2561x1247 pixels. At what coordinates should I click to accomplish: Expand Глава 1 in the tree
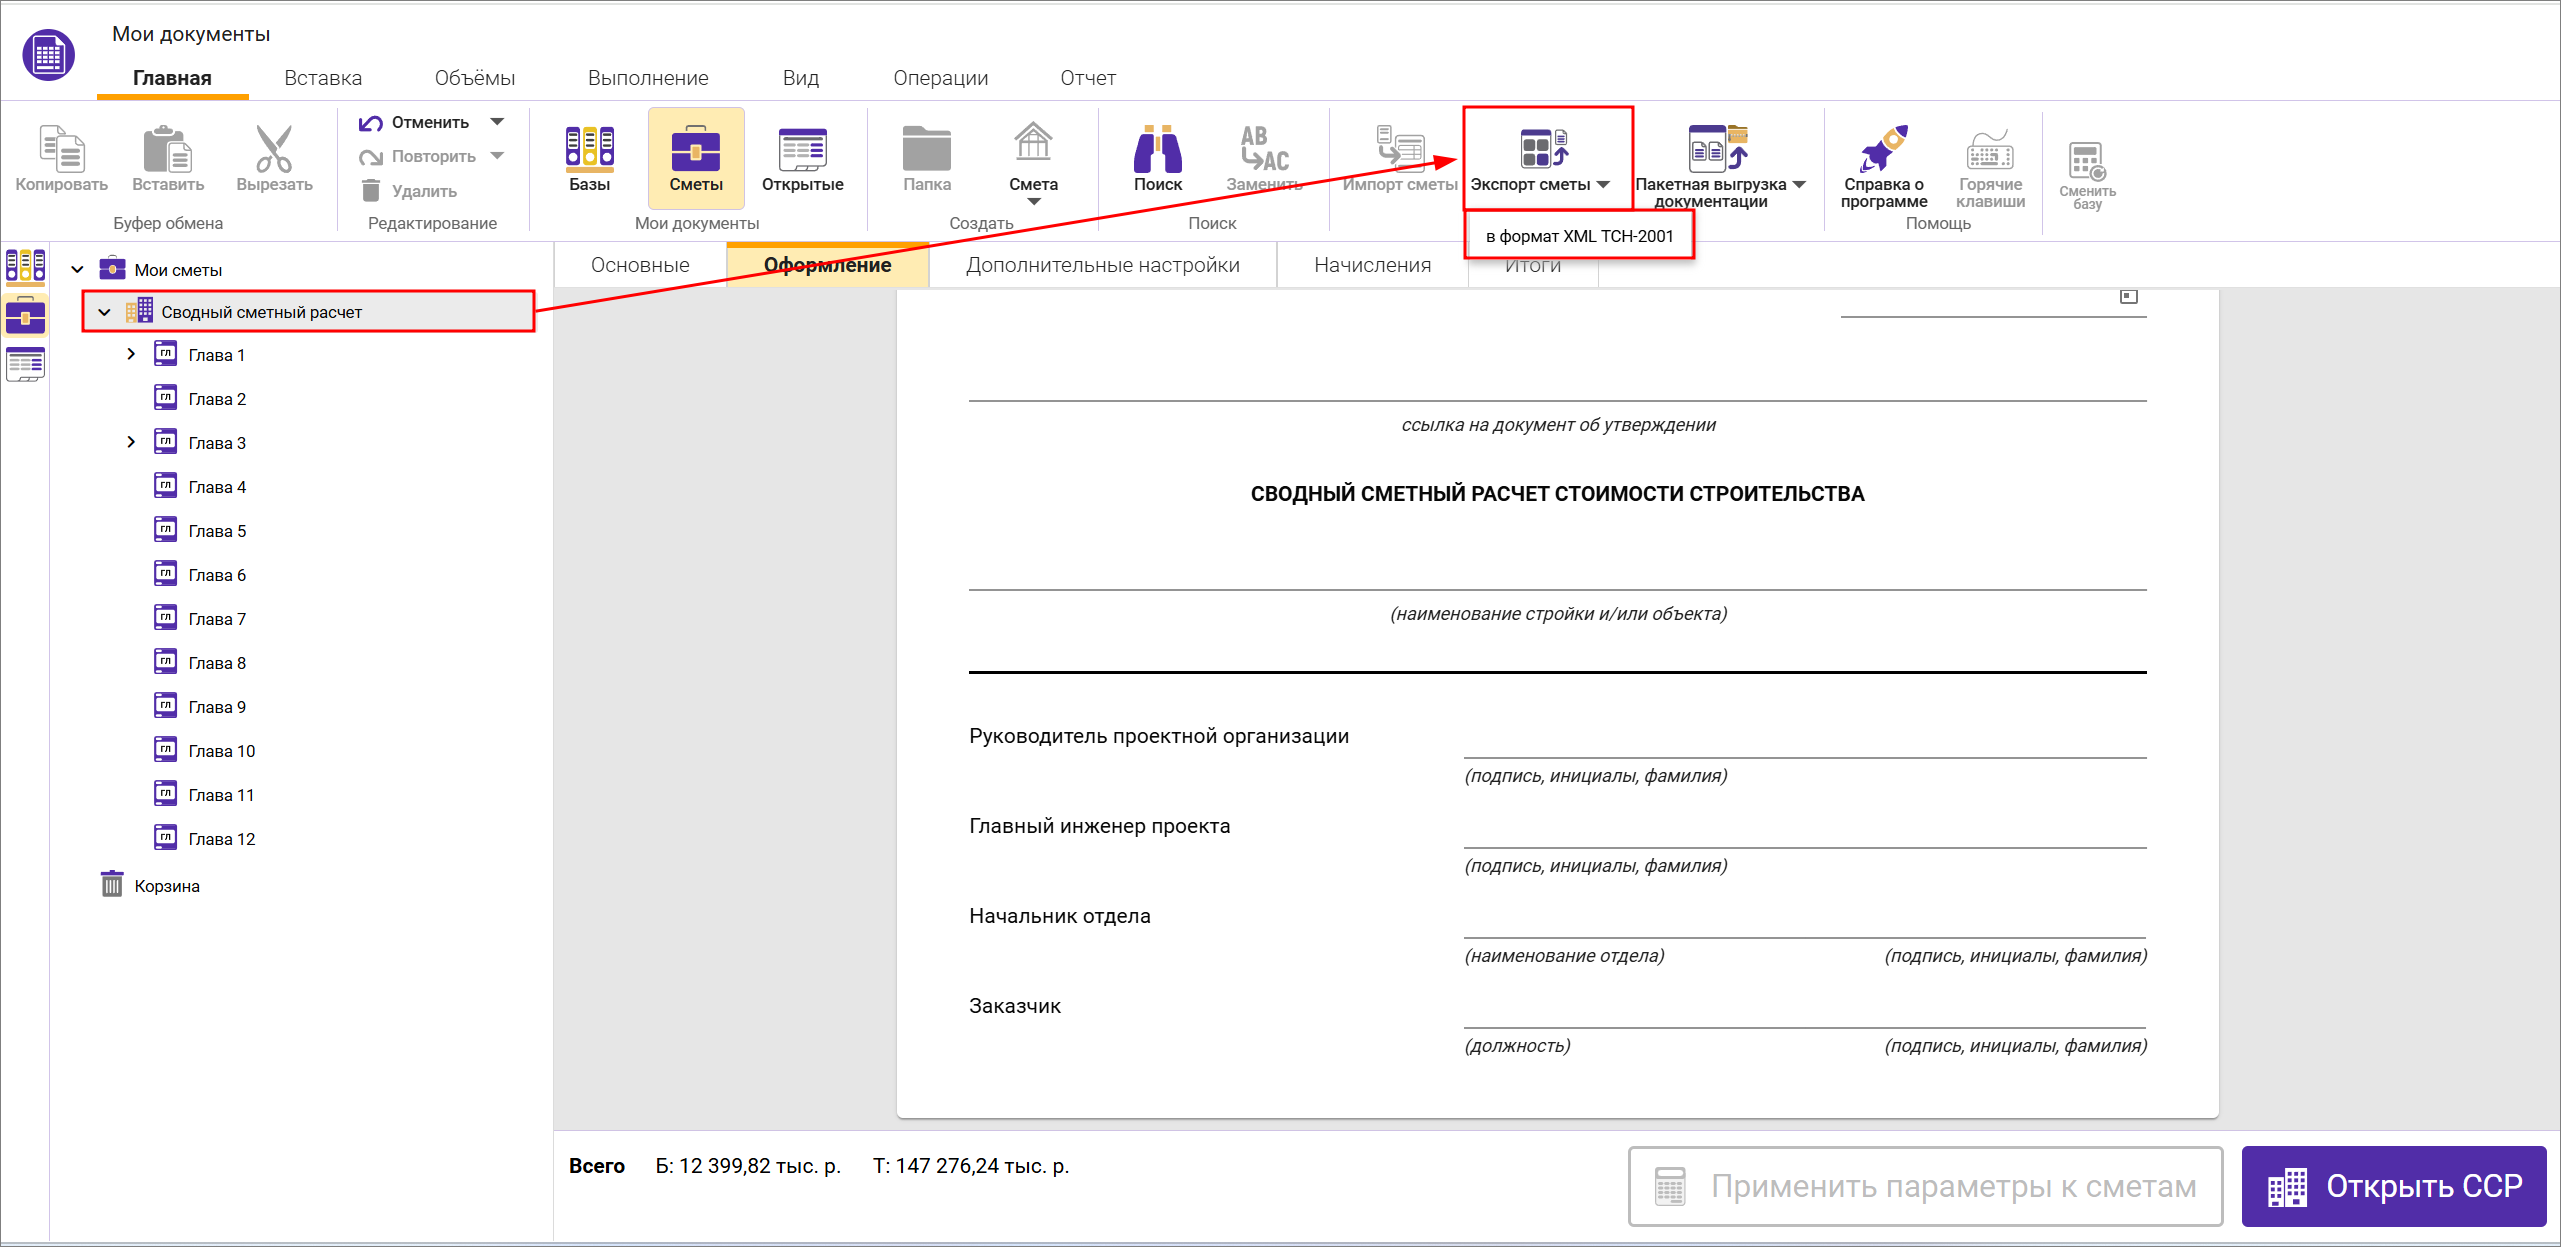(x=132, y=353)
